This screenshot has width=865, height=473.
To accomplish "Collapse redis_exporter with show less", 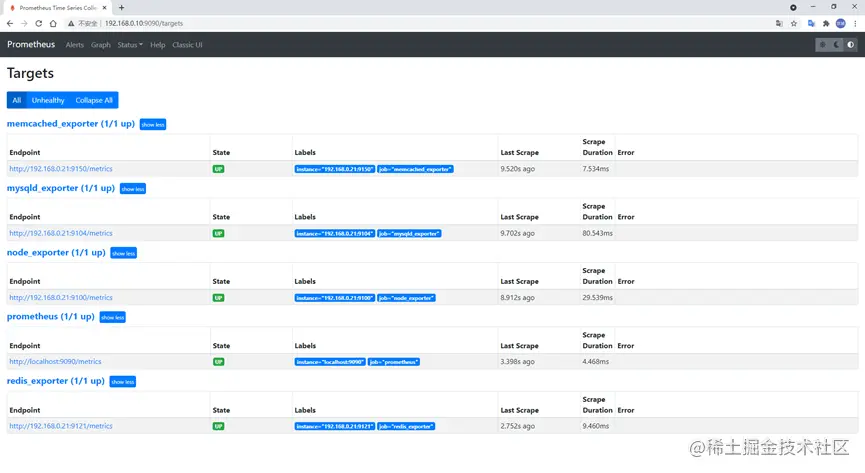I will [x=122, y=382].
